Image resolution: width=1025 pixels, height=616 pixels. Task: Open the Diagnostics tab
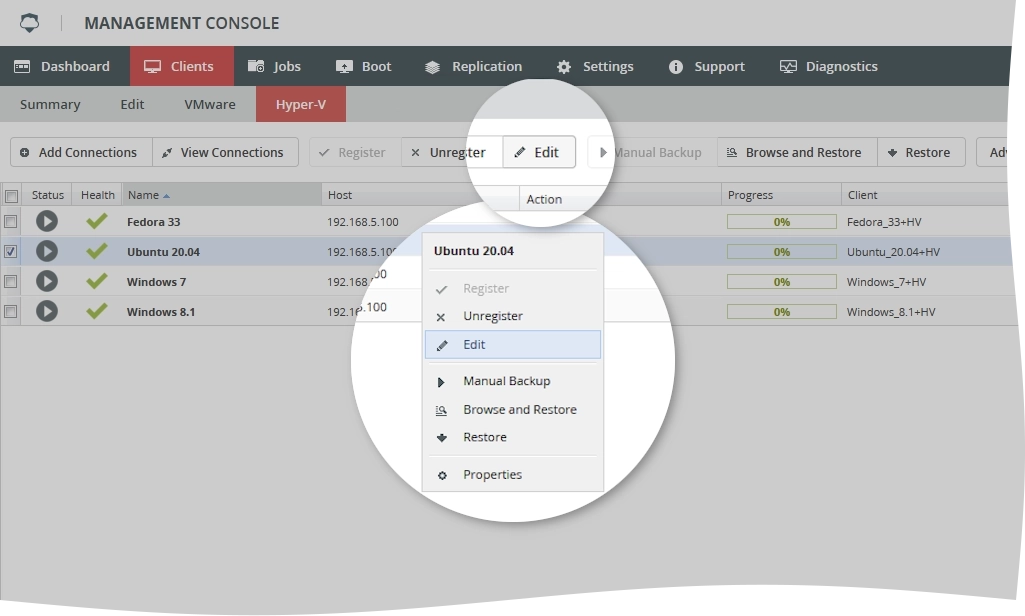(x=828, y=66)
